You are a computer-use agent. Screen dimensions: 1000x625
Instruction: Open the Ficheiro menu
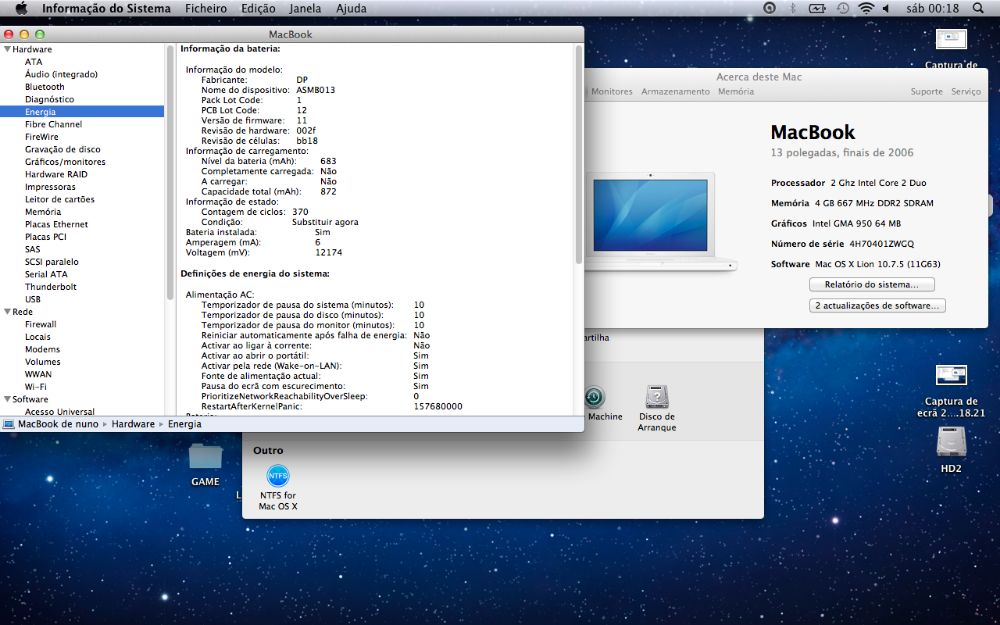click(x=205, y=8)
